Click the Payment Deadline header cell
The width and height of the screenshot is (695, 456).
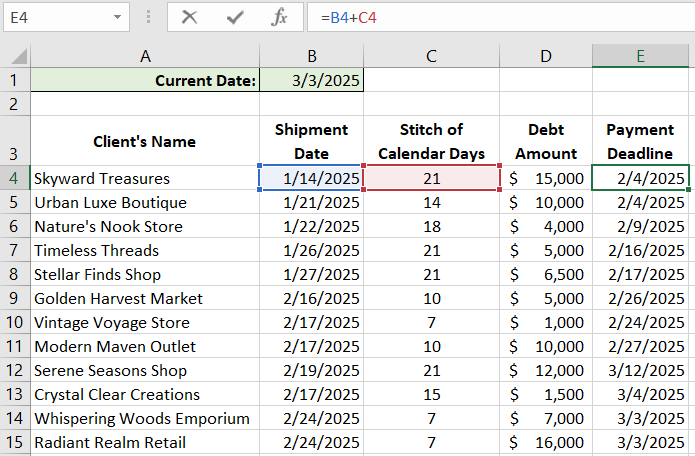[640, 141]
